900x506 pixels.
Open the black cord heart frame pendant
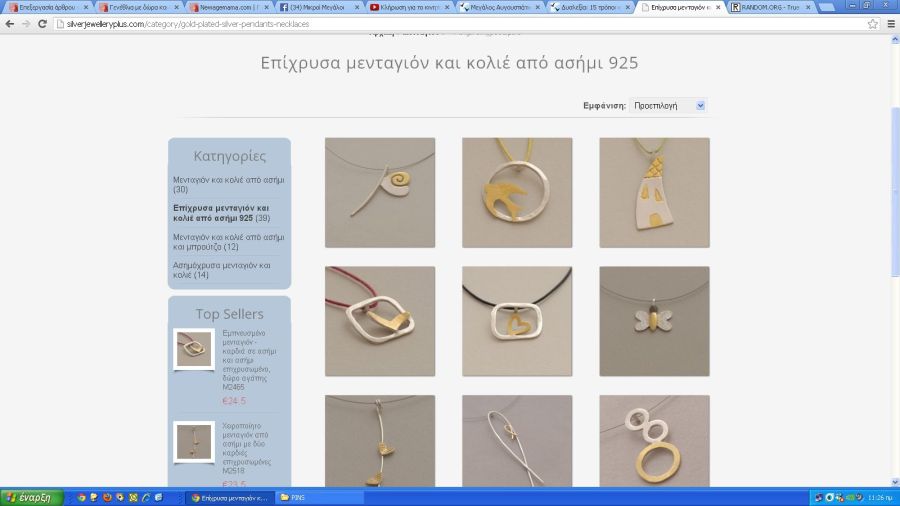click(x=517, y=321)
